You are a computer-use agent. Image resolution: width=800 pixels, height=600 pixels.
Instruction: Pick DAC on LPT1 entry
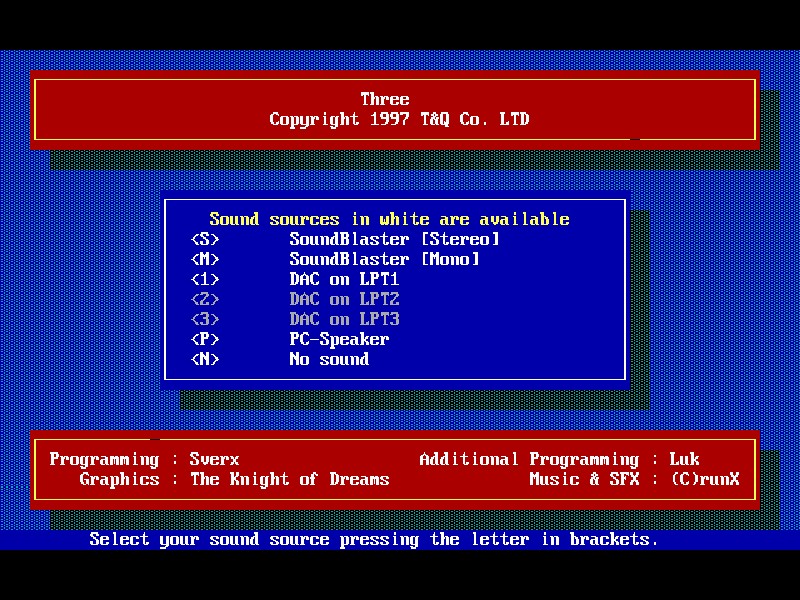click(x=344, y=279)
